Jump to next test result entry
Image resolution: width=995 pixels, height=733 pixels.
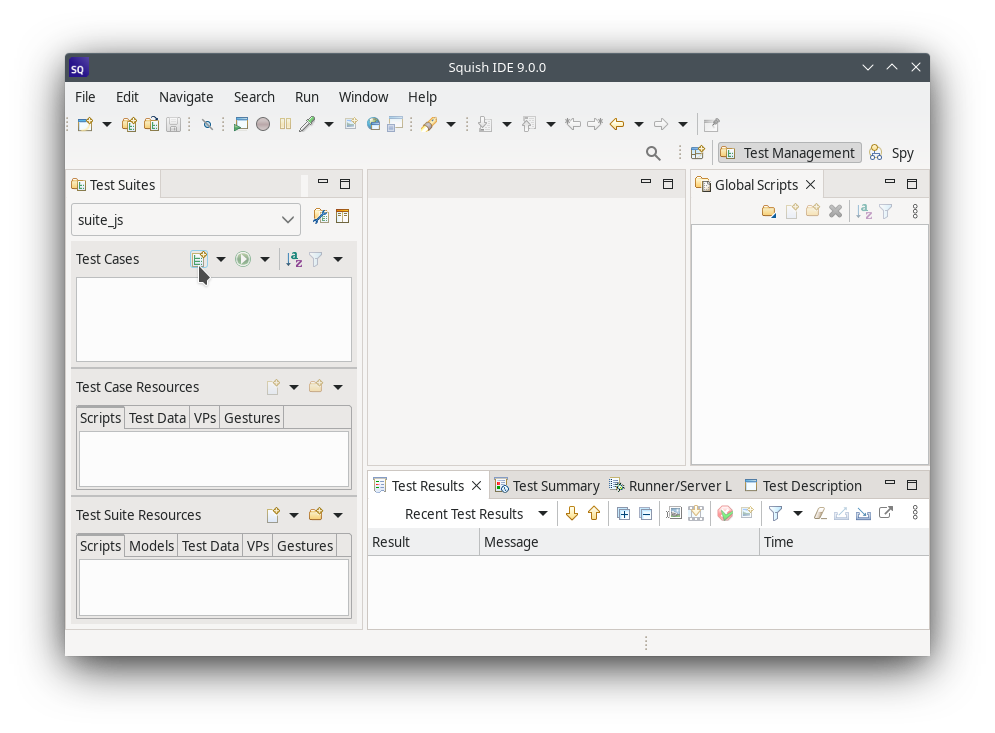click(x=570, y=512)
